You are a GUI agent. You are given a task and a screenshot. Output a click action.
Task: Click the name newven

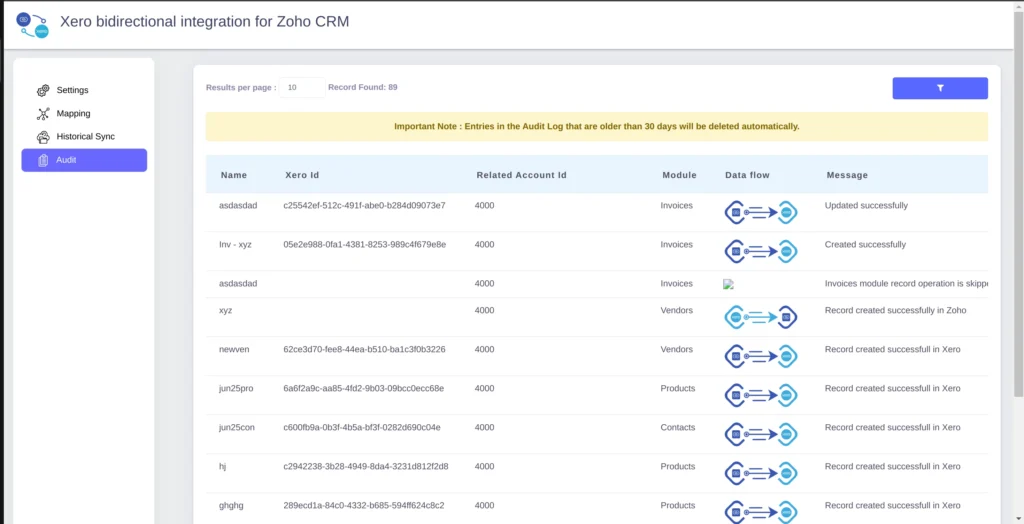click(x=234, y=350)
